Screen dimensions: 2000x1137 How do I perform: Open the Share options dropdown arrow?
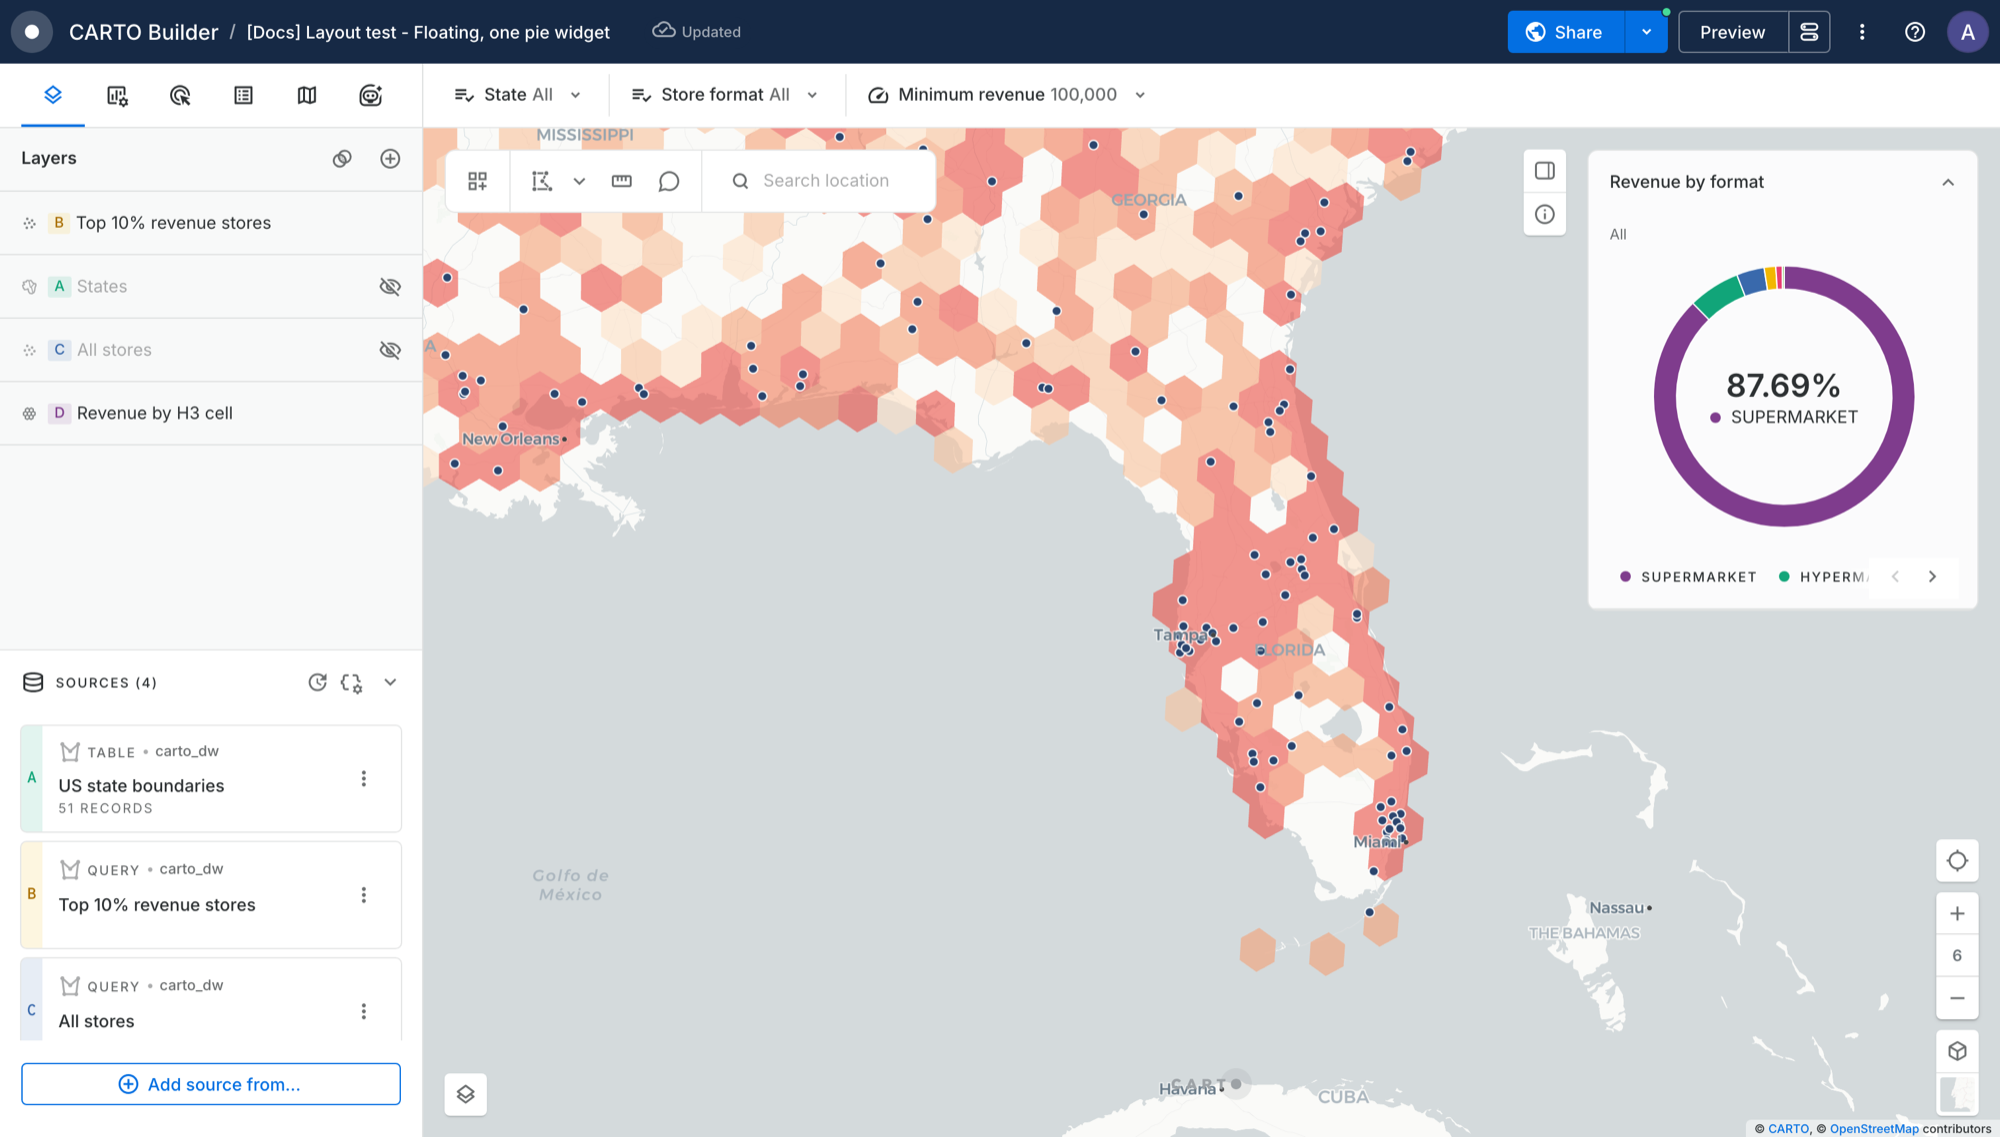coord(1646,32)
